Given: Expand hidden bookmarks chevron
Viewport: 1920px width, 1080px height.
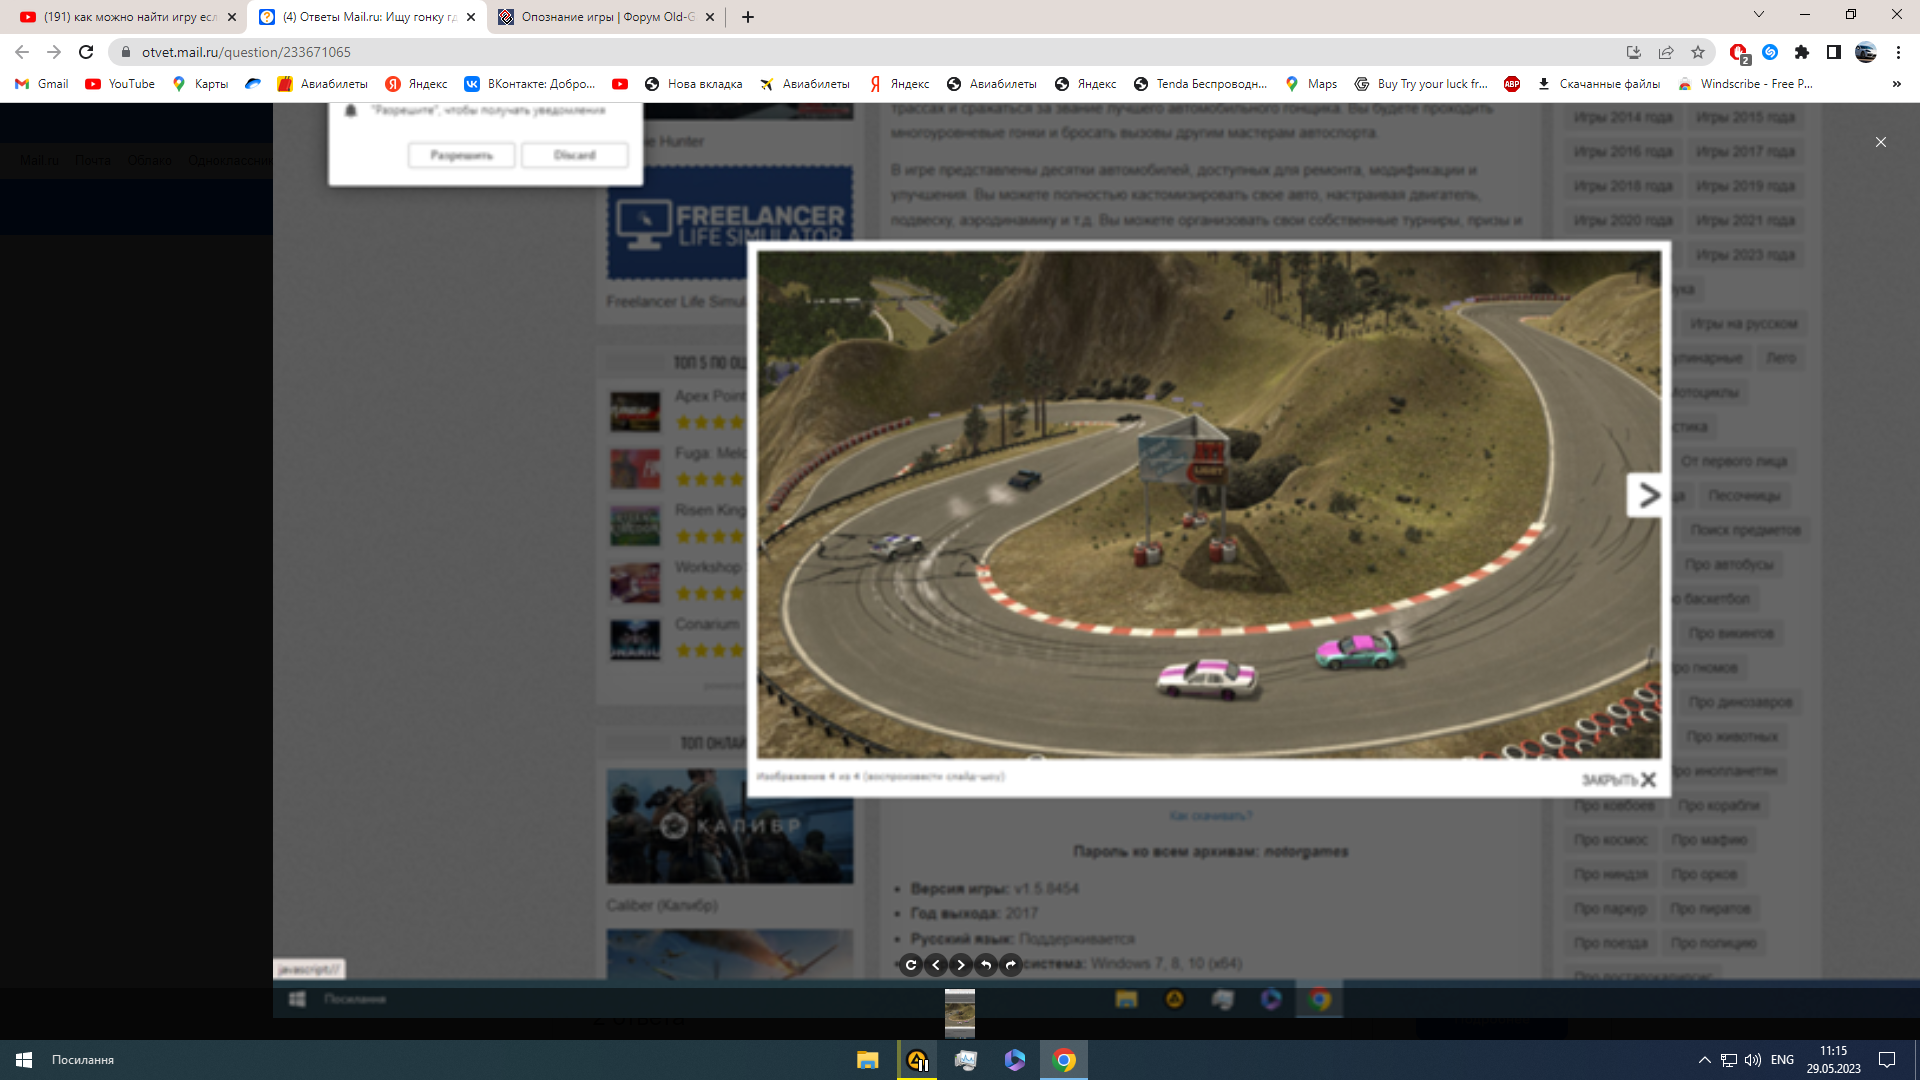Looking at the screenshot, I should [x=1896, y=84].
